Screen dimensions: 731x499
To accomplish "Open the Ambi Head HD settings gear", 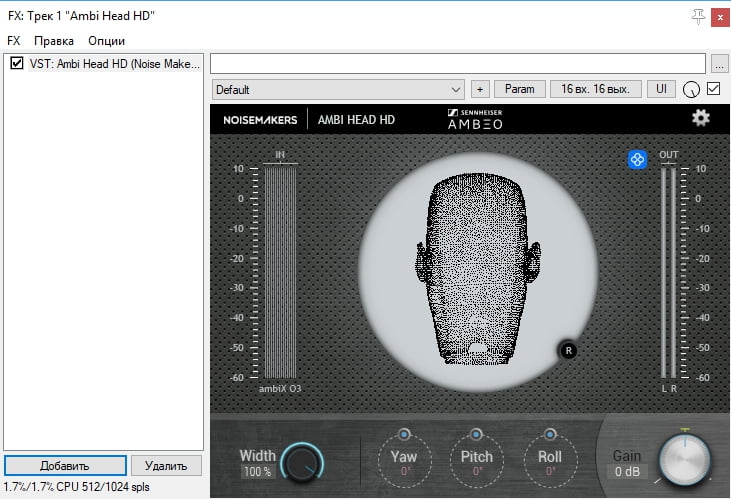I will coord(701,118).
